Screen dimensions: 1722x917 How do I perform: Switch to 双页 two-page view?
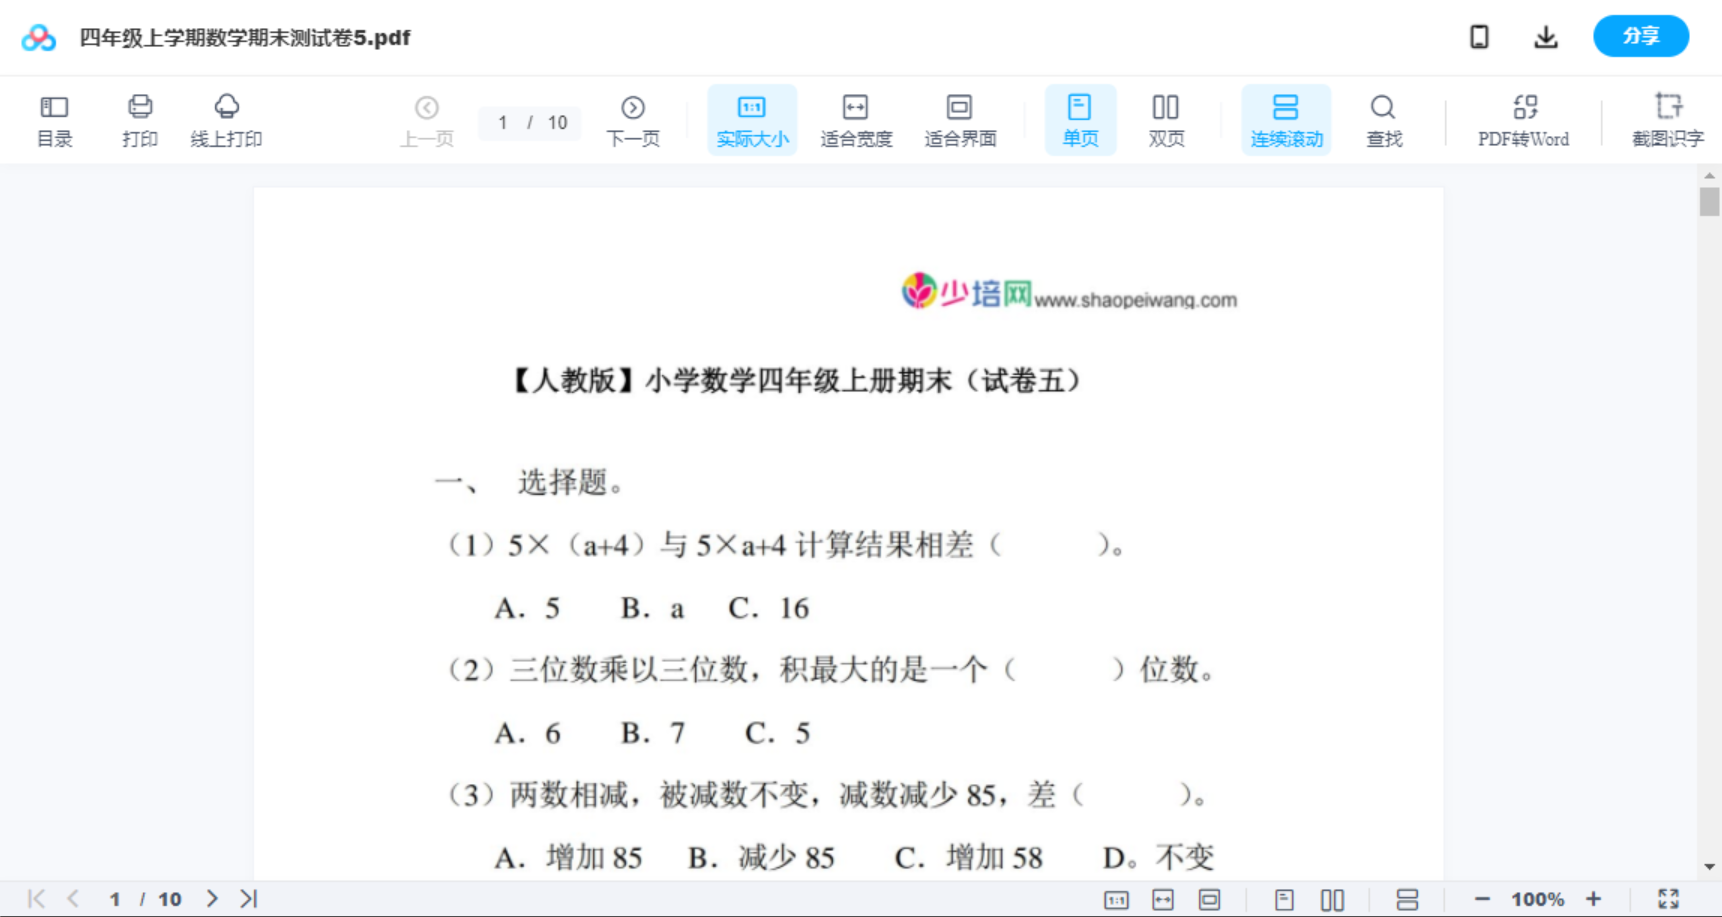1166,120
